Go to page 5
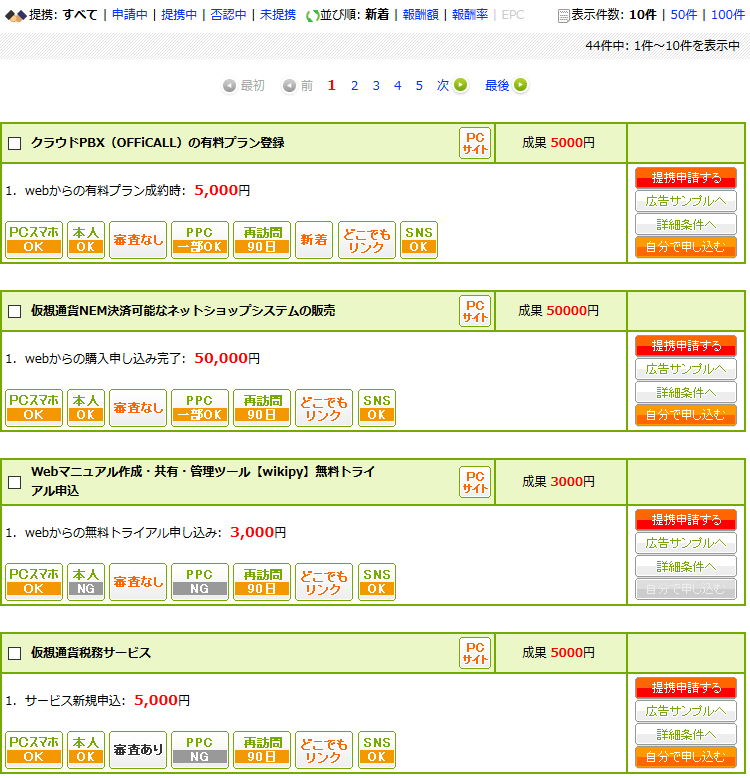The height and width of the screenshot is (778, 750). [x=419, y=86]
